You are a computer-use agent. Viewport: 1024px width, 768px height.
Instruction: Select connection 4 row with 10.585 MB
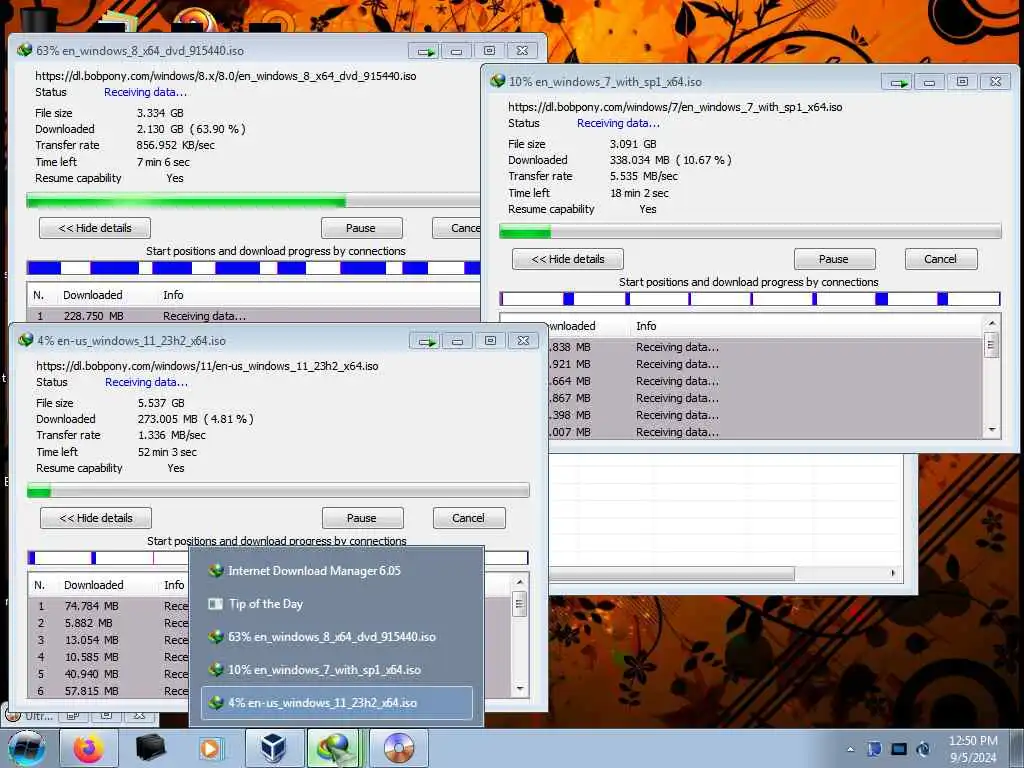[108, 657]
